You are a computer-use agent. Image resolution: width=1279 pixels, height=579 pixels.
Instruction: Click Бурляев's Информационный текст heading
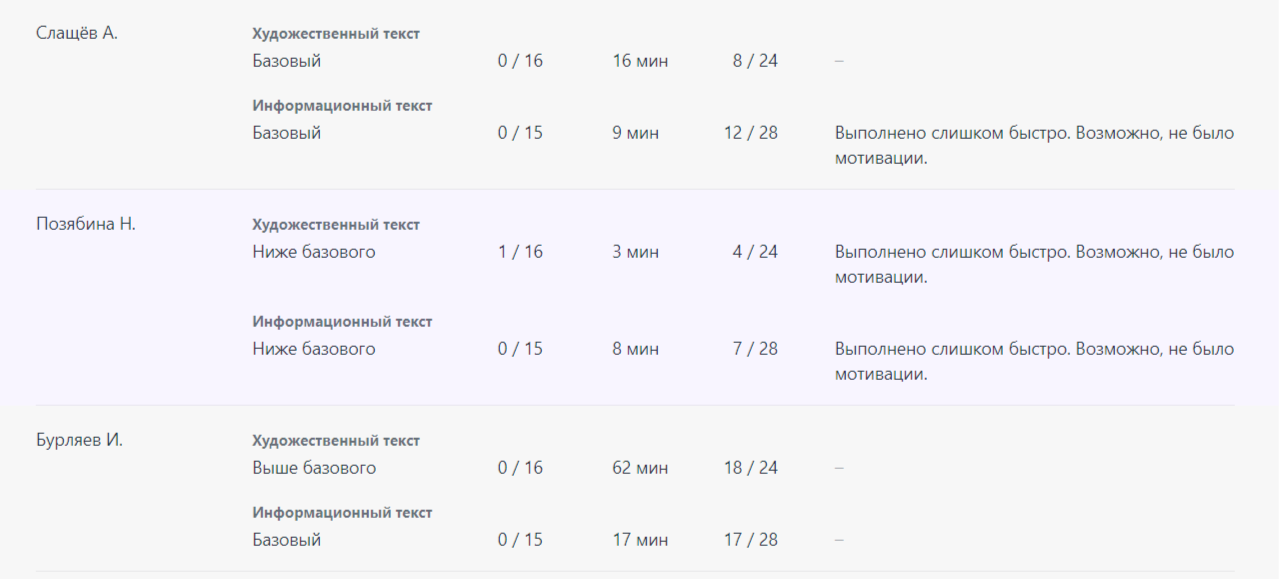[342, 513]
